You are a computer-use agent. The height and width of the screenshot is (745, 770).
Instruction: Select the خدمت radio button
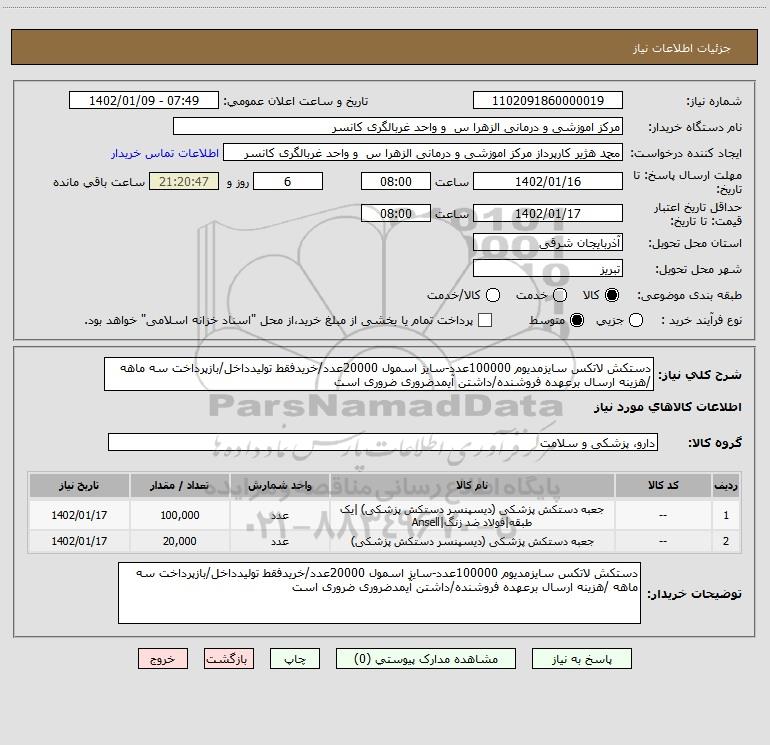click(560, 295)
